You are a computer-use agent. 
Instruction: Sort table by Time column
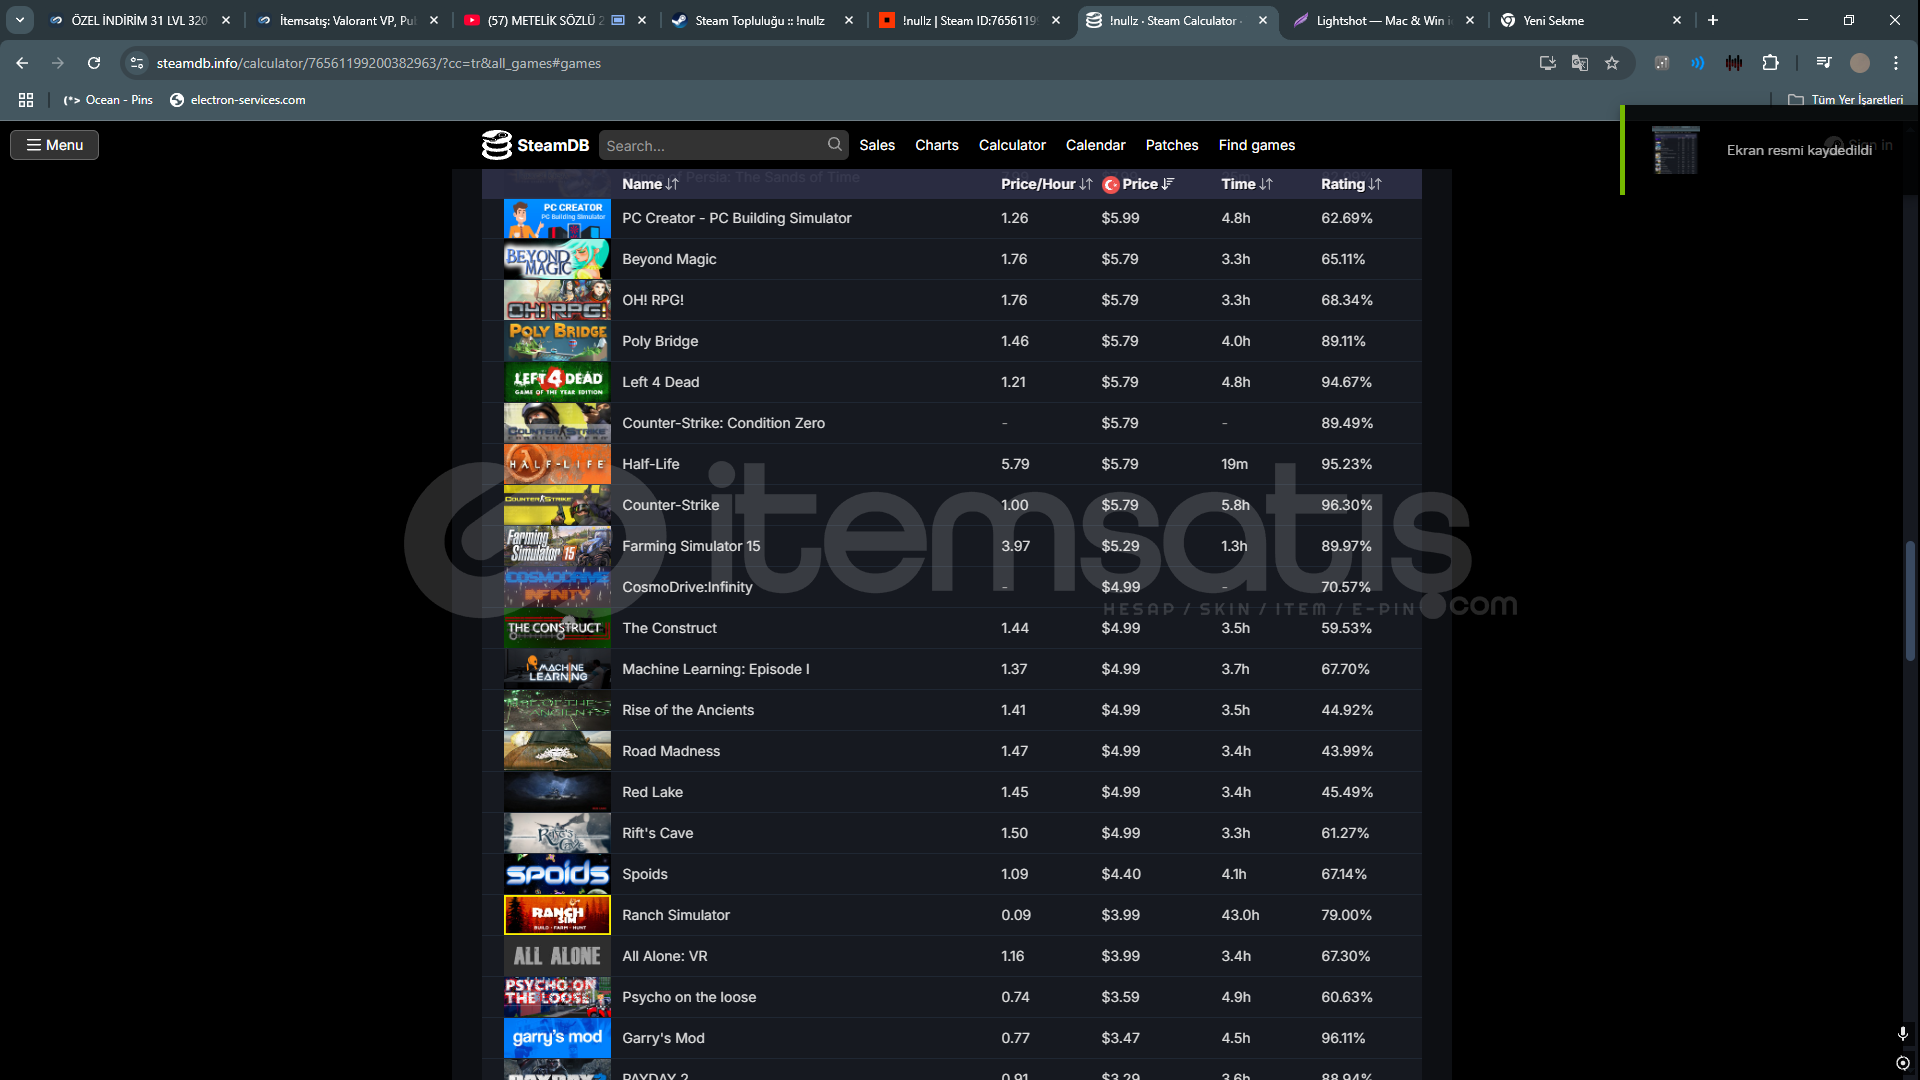click(1247, 184)
